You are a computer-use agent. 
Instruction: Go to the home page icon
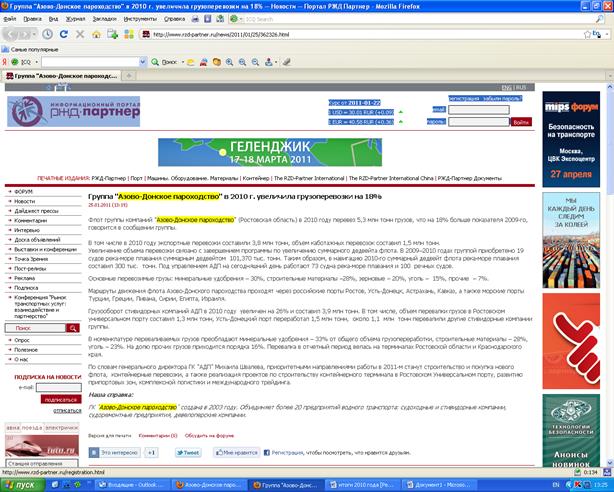click(x=96, y=34)
